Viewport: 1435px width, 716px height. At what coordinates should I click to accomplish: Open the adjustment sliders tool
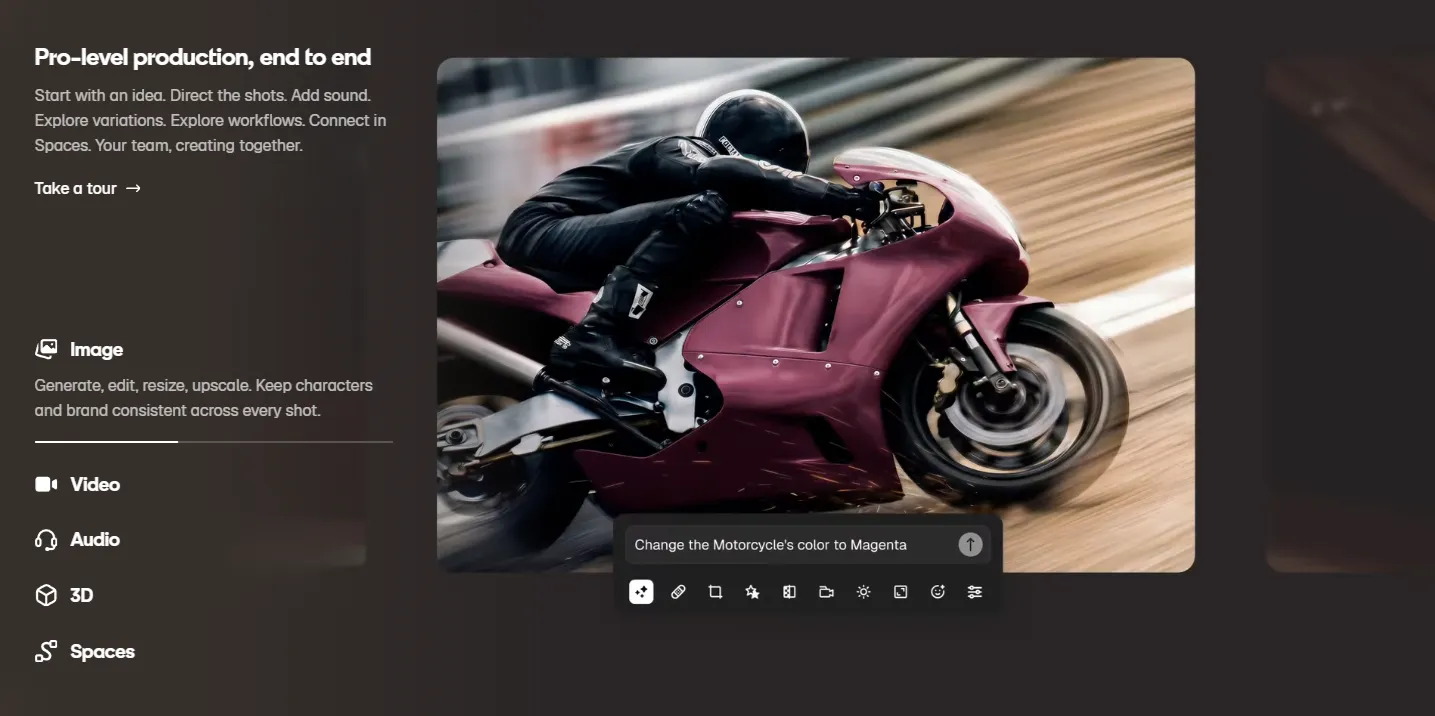[975, 592]
